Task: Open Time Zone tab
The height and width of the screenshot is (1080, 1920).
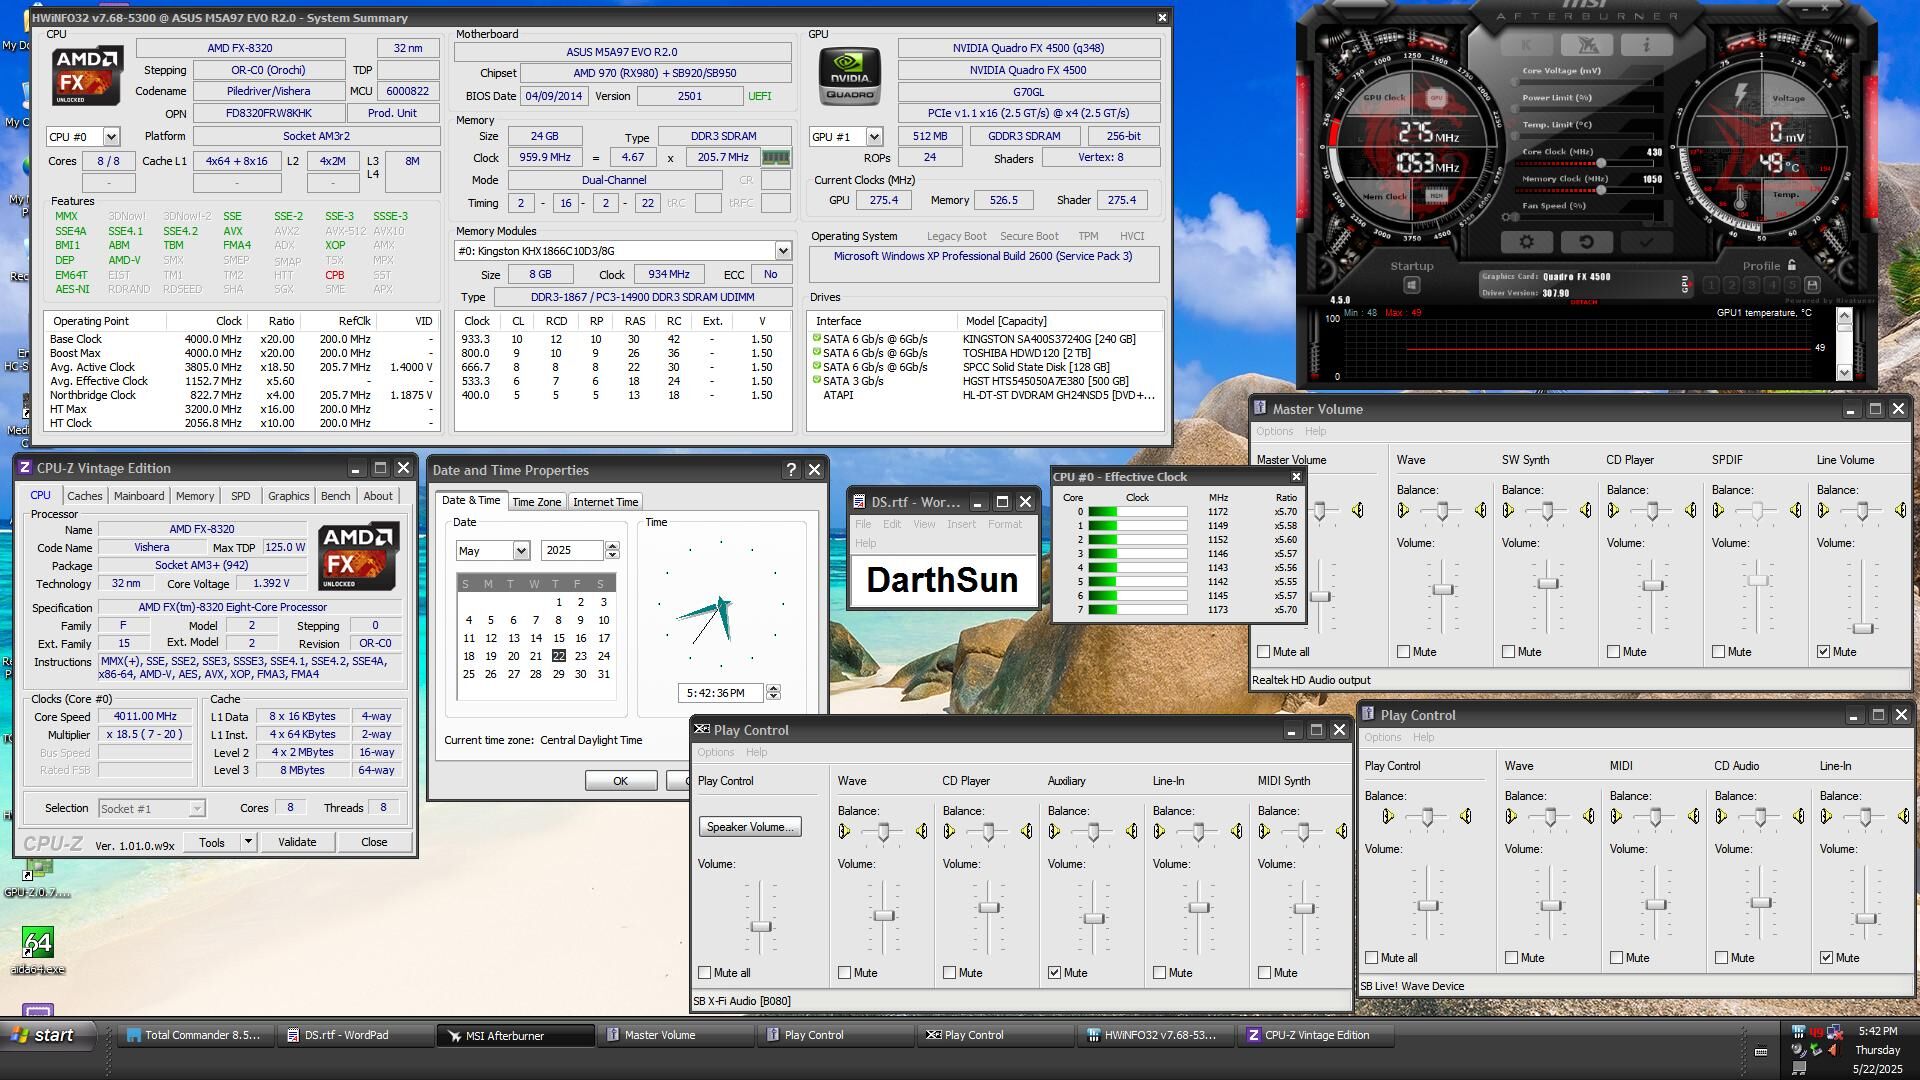Action: (x=537, y=502)
